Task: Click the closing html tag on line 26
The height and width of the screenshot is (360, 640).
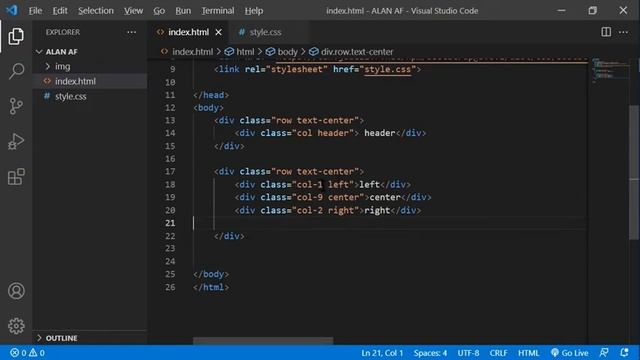Action: point(211,287)
